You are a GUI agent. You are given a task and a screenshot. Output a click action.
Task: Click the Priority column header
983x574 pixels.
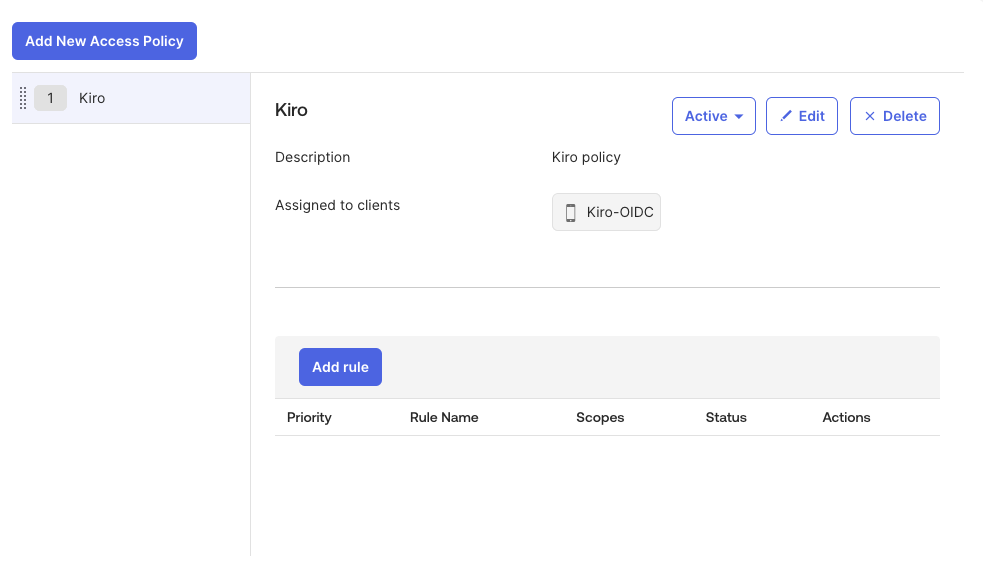click(309, 417)
